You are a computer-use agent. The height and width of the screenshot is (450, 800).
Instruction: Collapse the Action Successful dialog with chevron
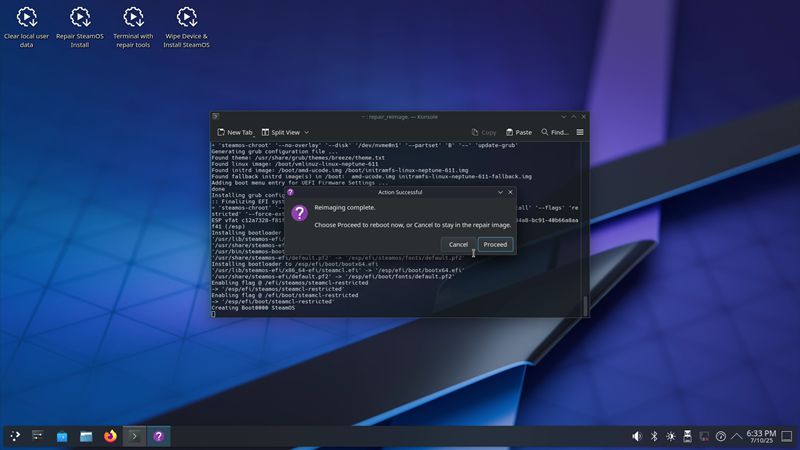click(500, 192)
